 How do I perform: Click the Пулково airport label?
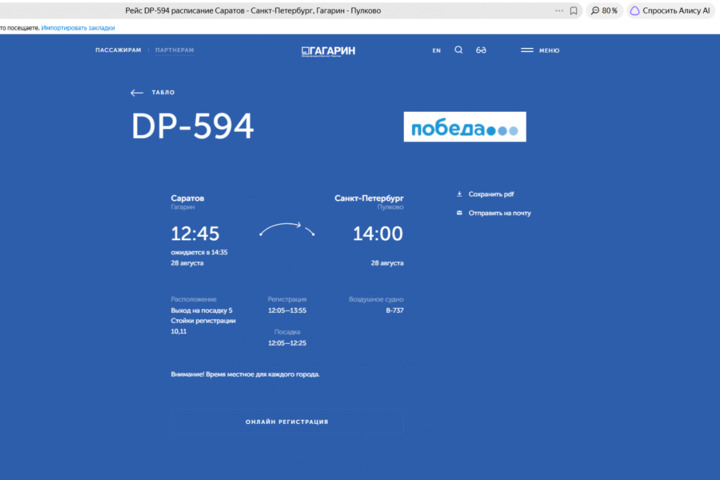391,207
